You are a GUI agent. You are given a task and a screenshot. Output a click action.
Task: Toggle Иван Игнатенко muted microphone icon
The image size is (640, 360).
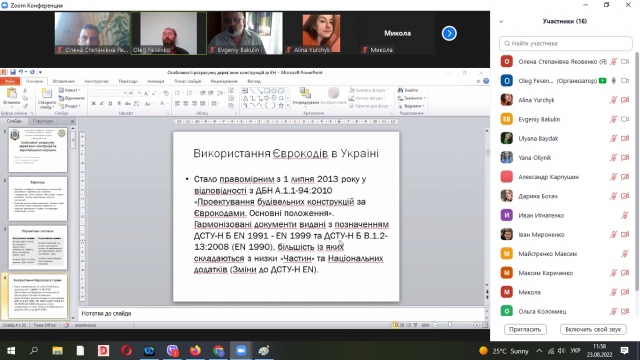625,215
